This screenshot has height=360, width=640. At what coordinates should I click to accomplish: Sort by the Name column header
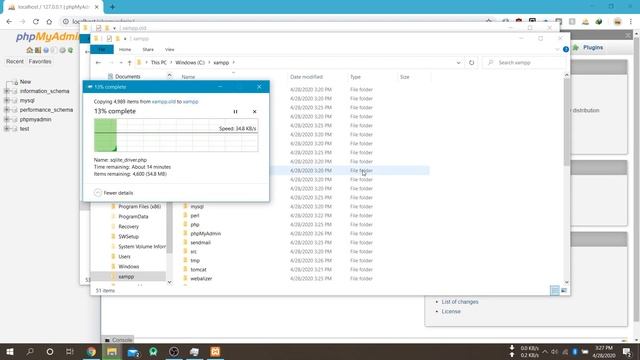pos(188,77)
